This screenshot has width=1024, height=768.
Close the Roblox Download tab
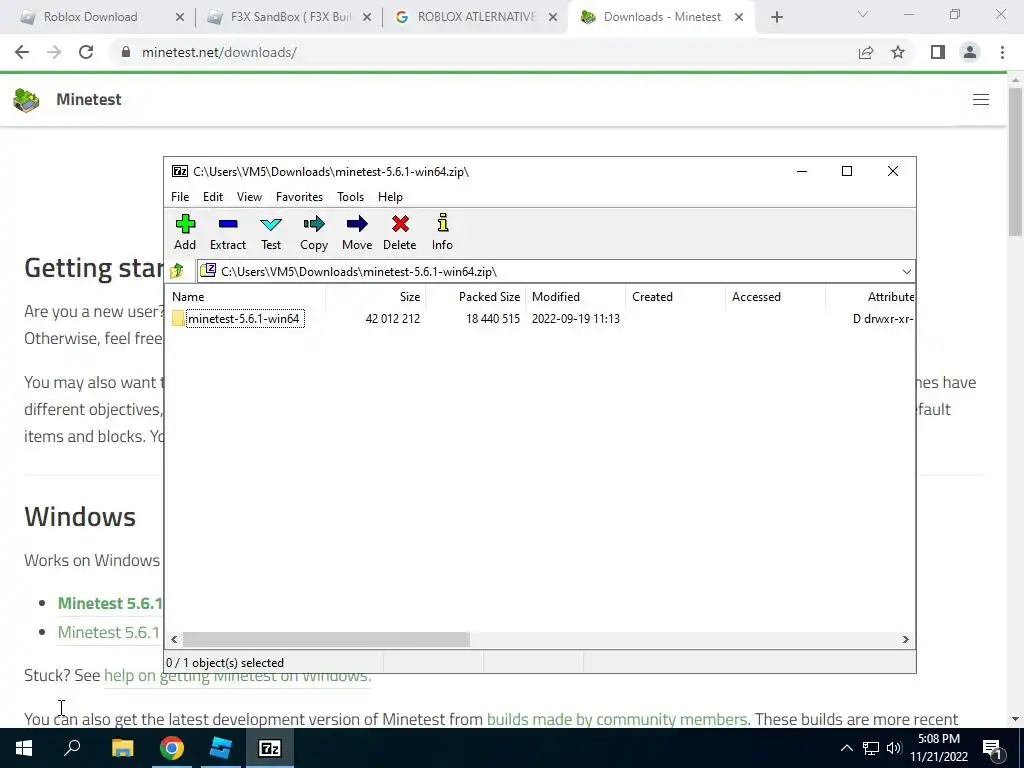180,18
